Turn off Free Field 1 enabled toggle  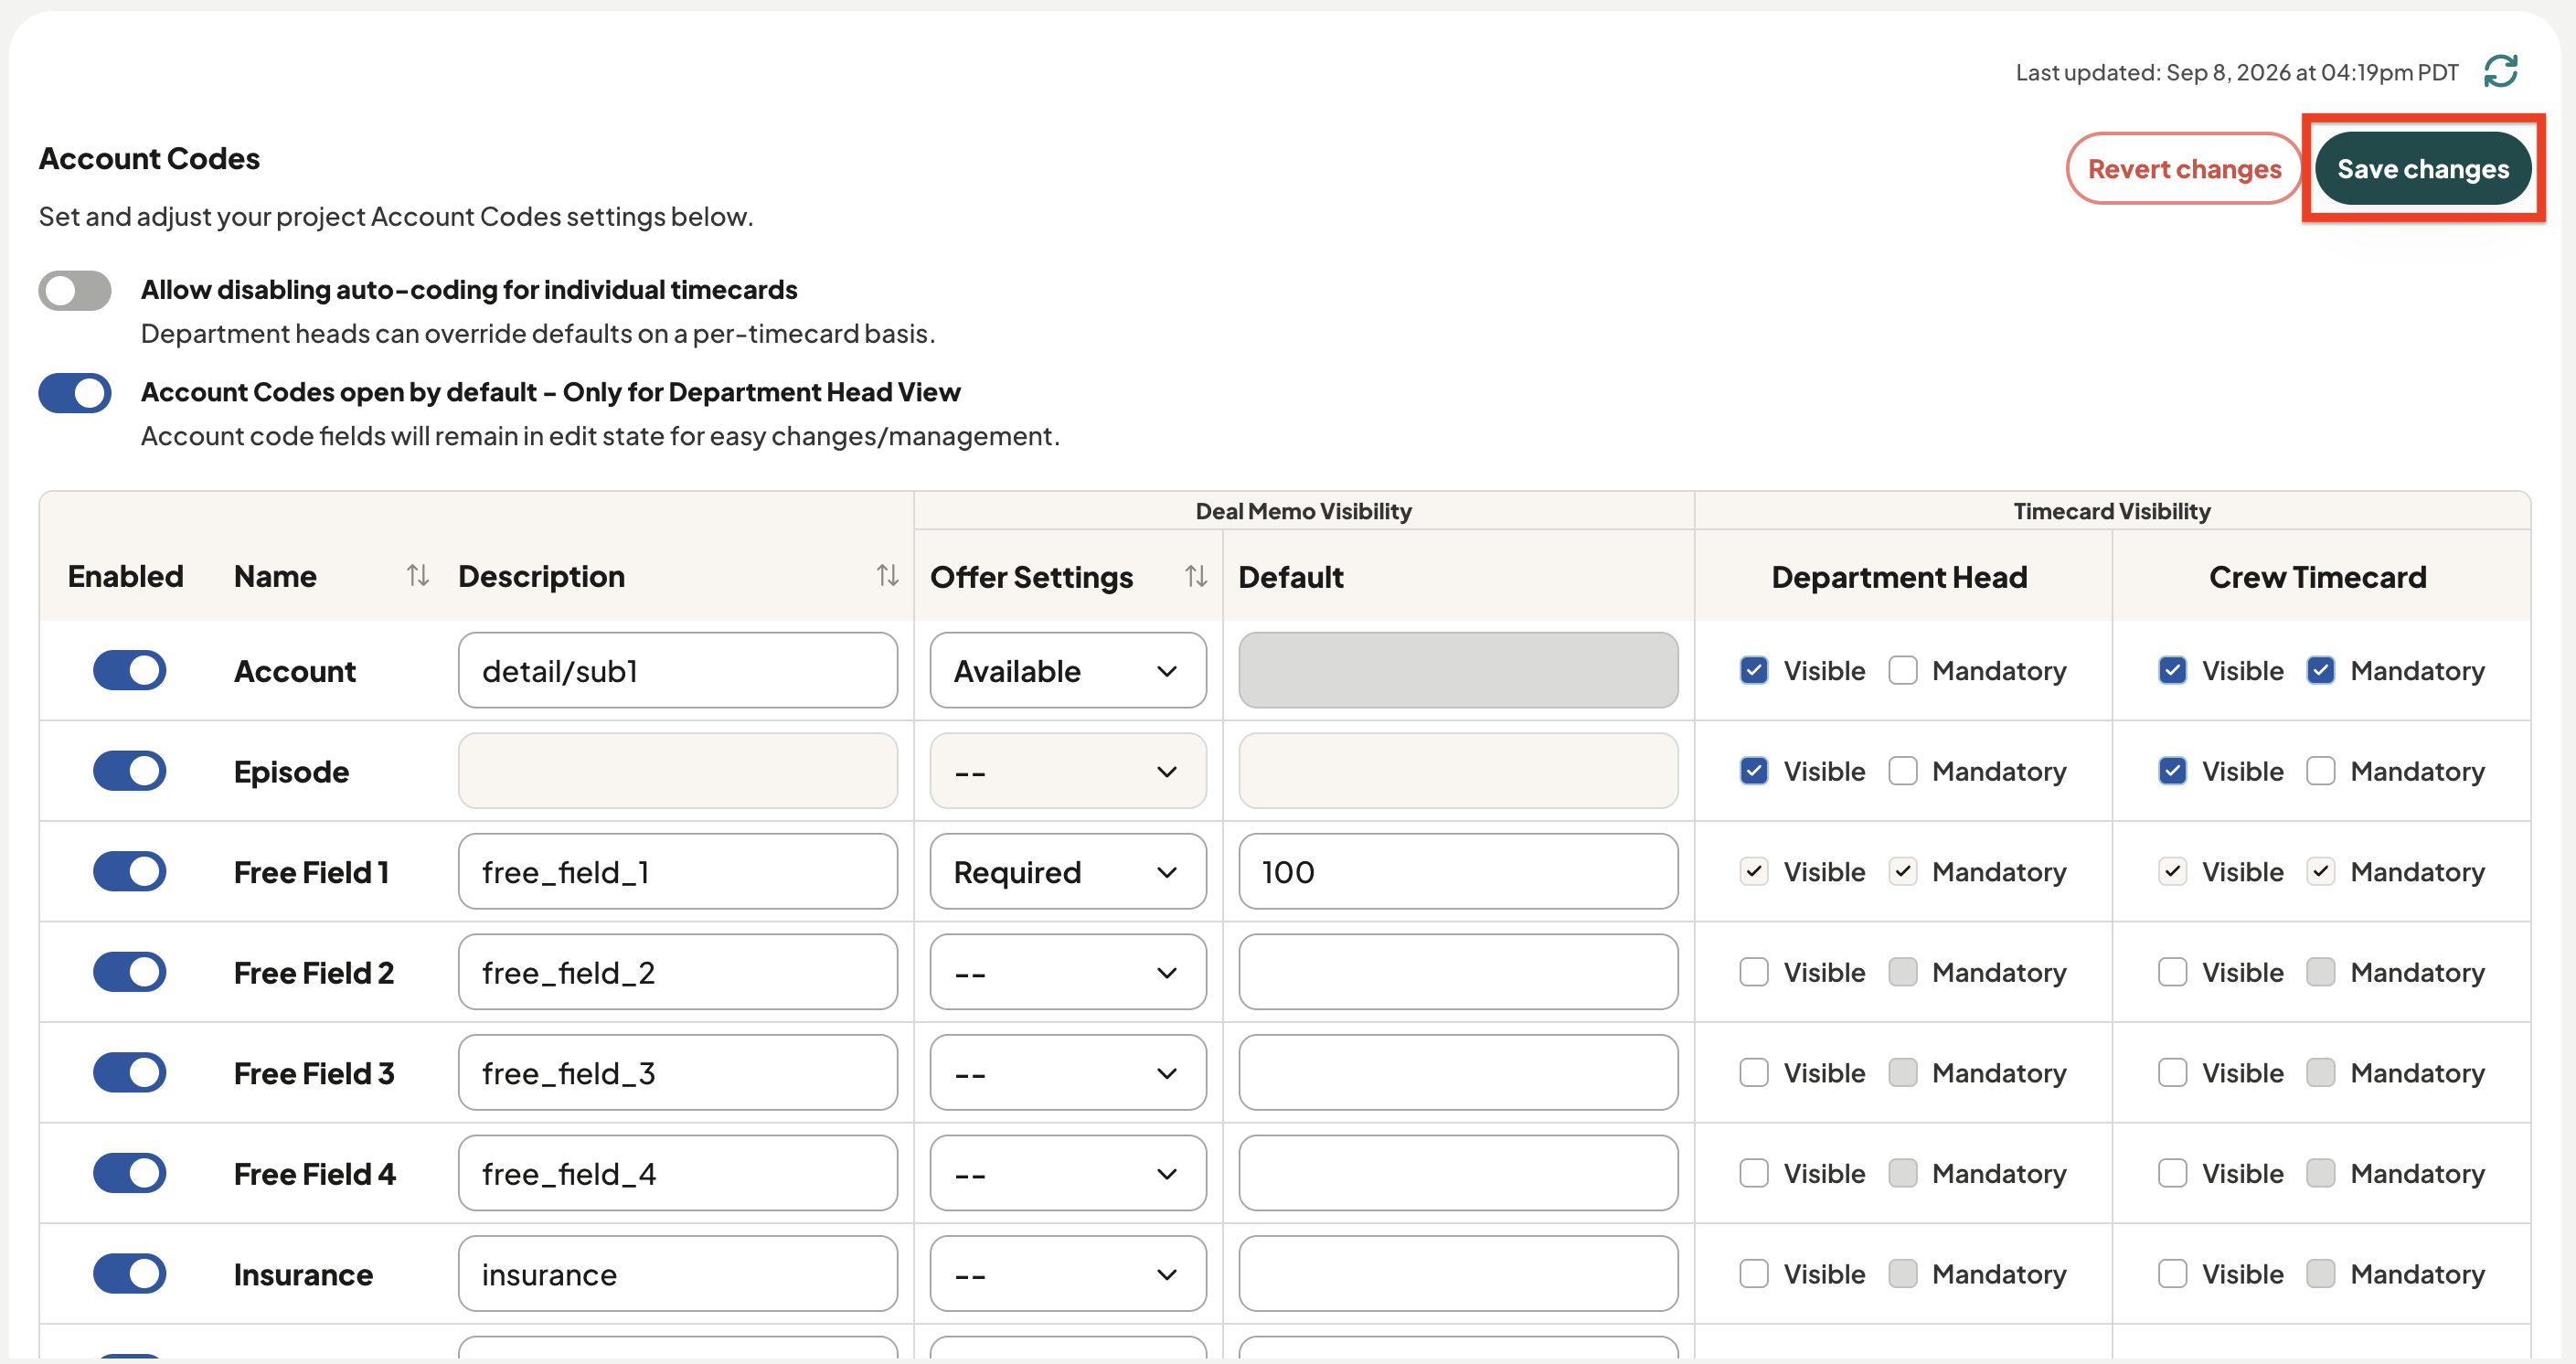point(129,871)
